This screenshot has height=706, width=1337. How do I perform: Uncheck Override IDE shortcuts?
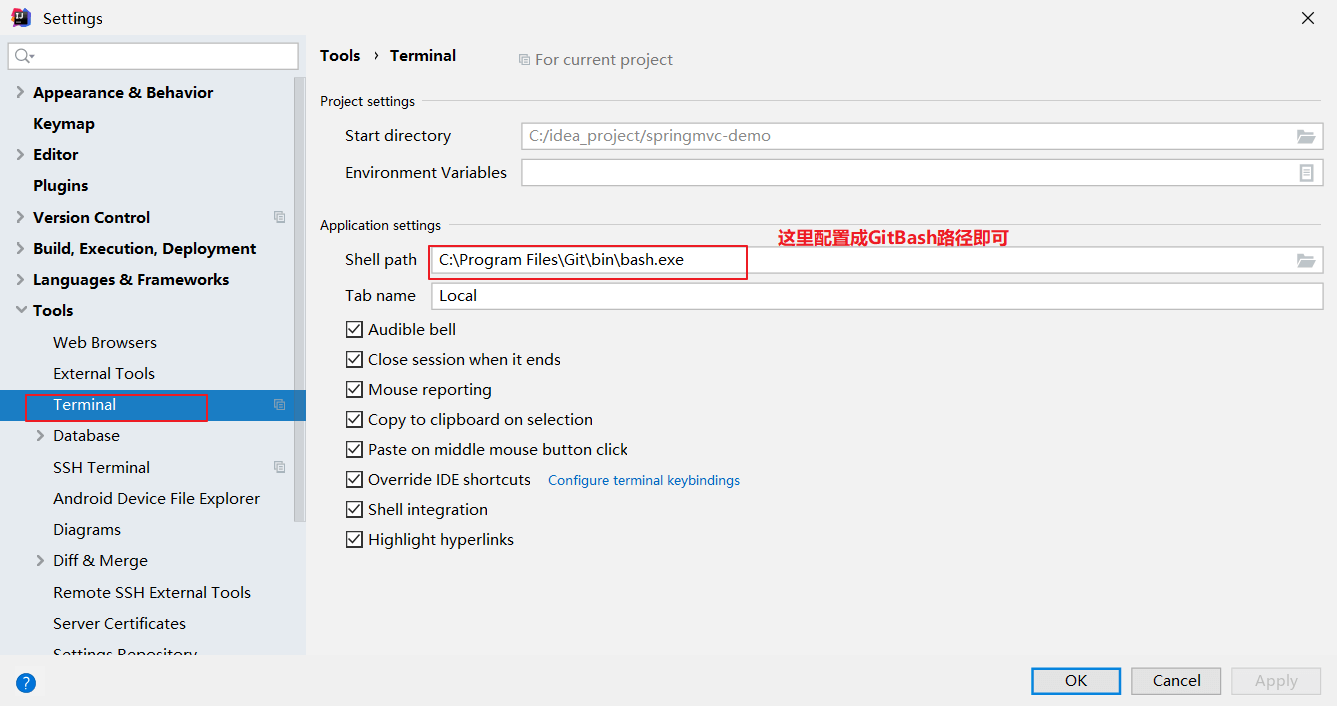354,479
